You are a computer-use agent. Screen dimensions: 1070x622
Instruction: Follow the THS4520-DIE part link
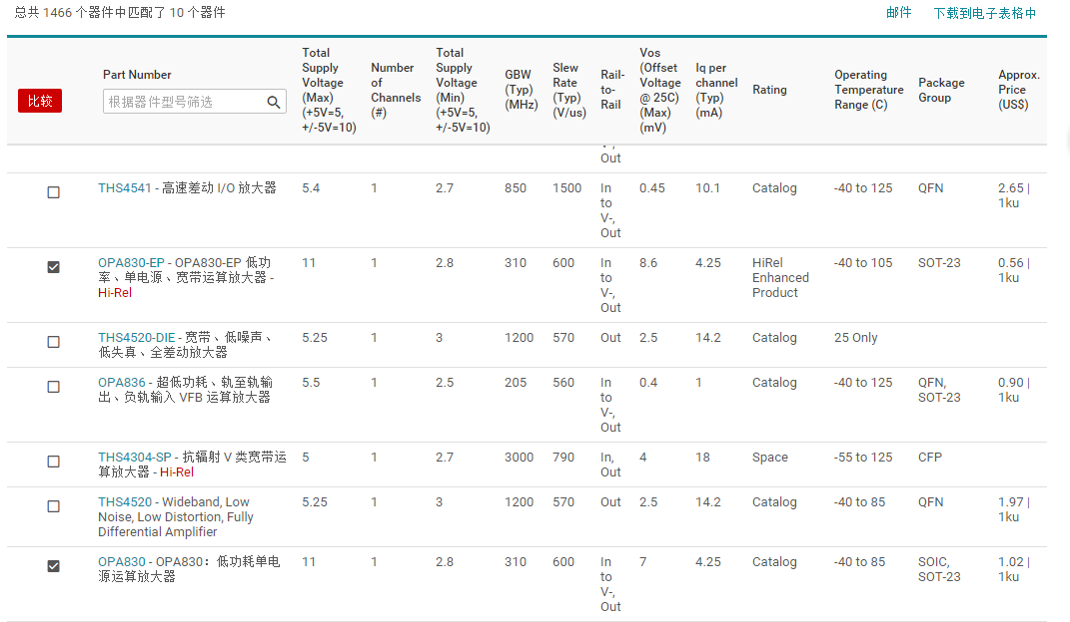pyautogui.click(x=136, y=337)
